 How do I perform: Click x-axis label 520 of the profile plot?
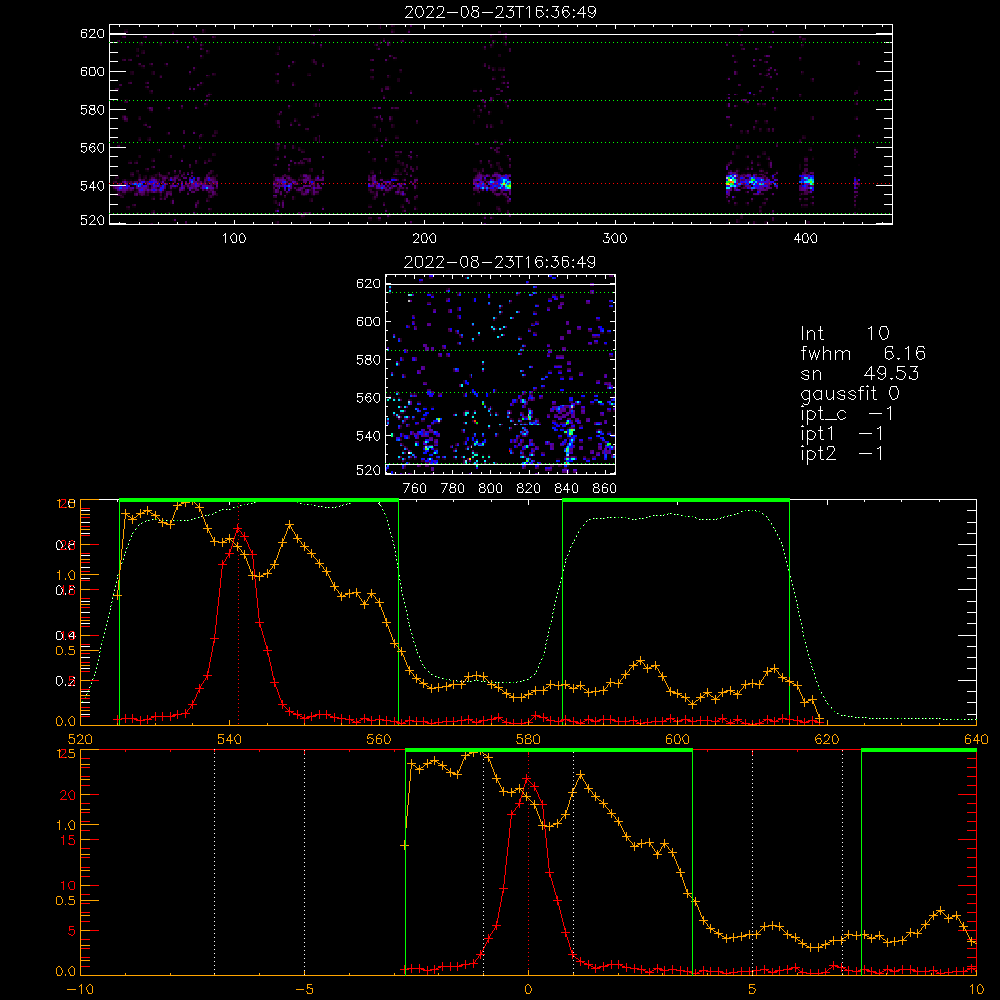coord(80,740)
